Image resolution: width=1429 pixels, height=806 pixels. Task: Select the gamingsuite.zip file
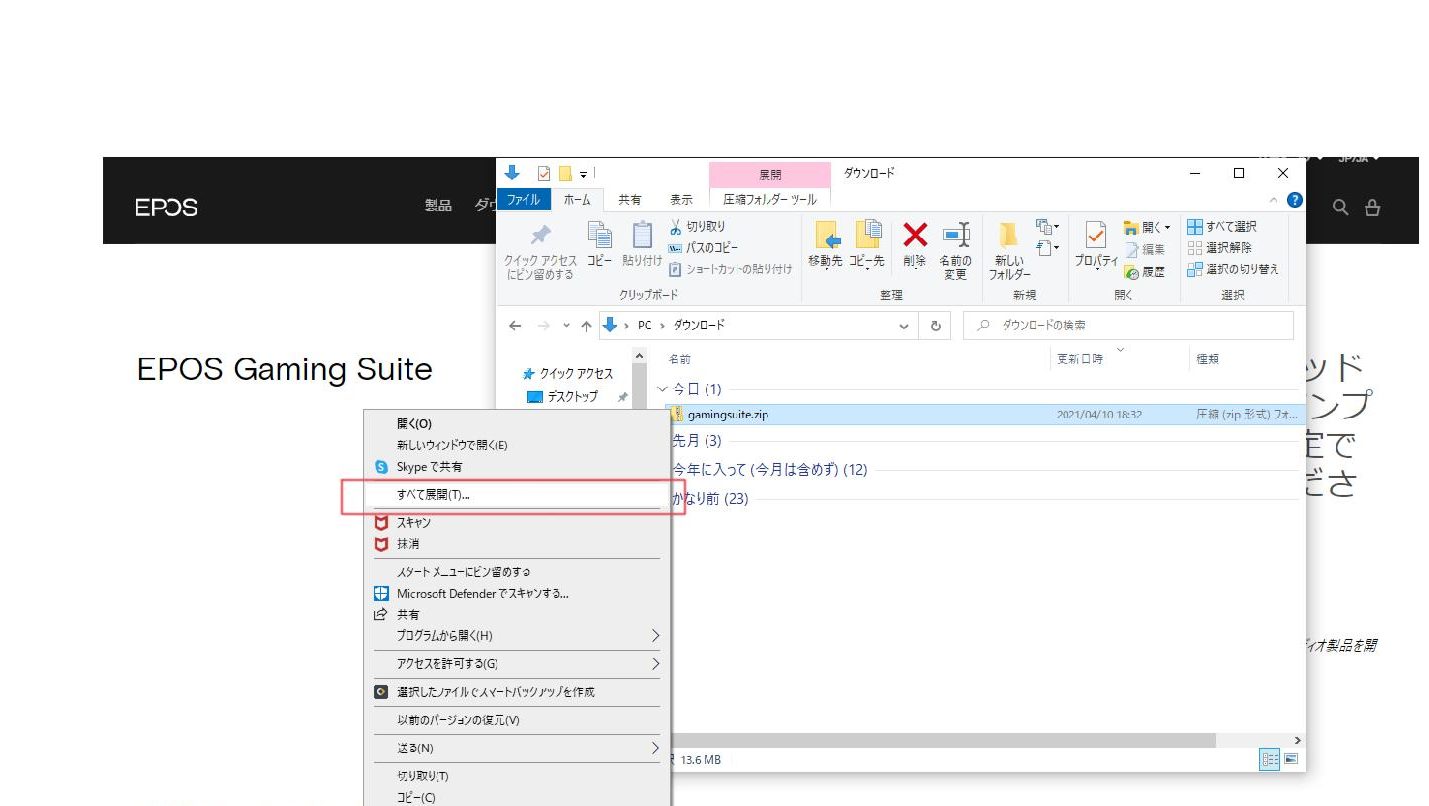pyautogui.click(x=984, y=414)
